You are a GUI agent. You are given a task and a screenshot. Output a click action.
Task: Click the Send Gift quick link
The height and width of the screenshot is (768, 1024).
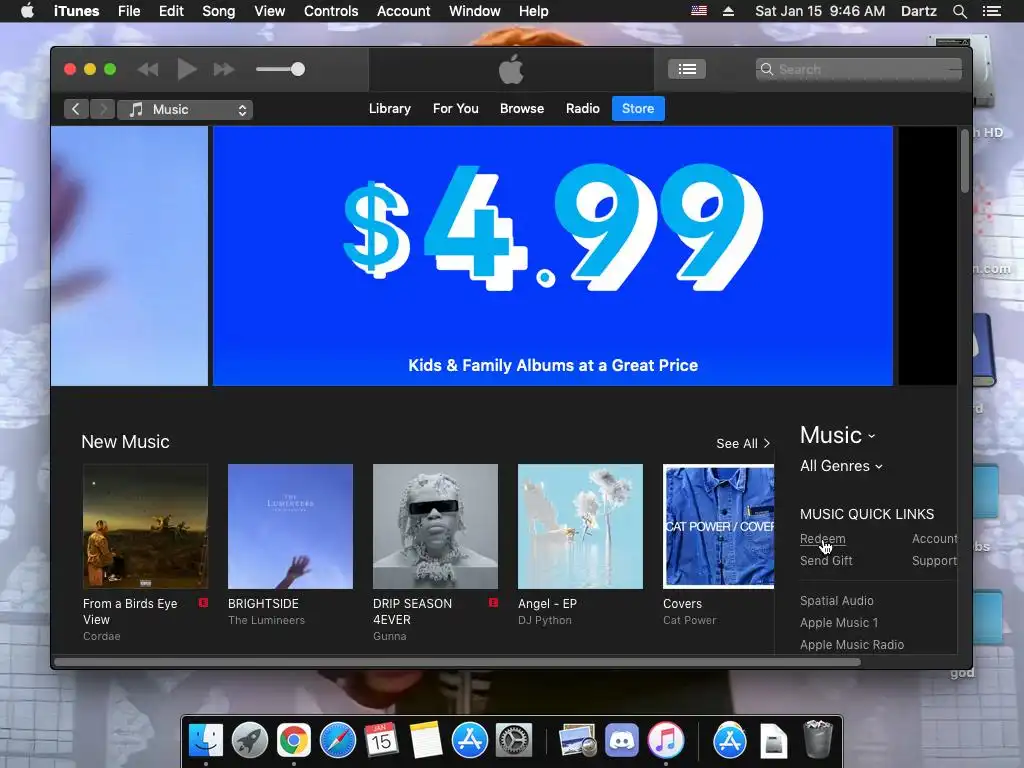point(826,561)
